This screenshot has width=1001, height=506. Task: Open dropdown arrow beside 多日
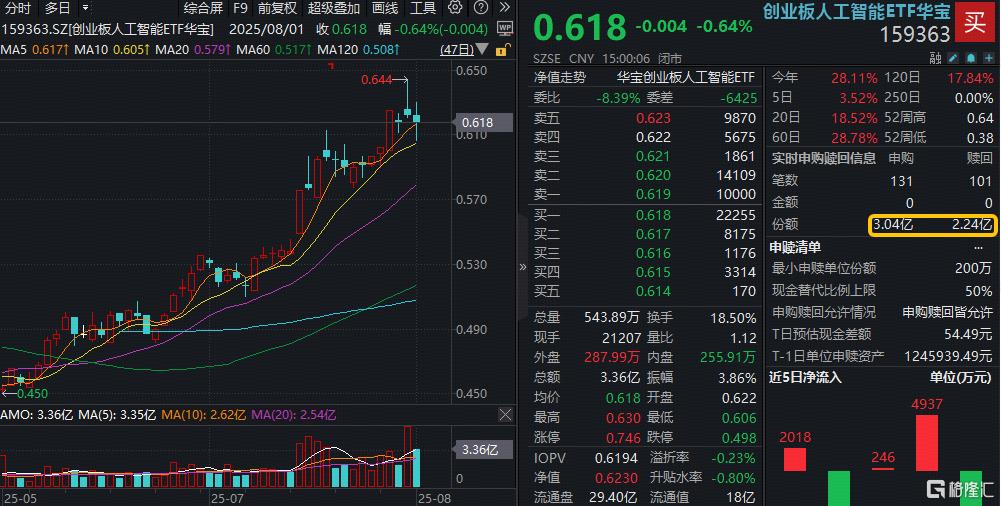tap(85, 8)
